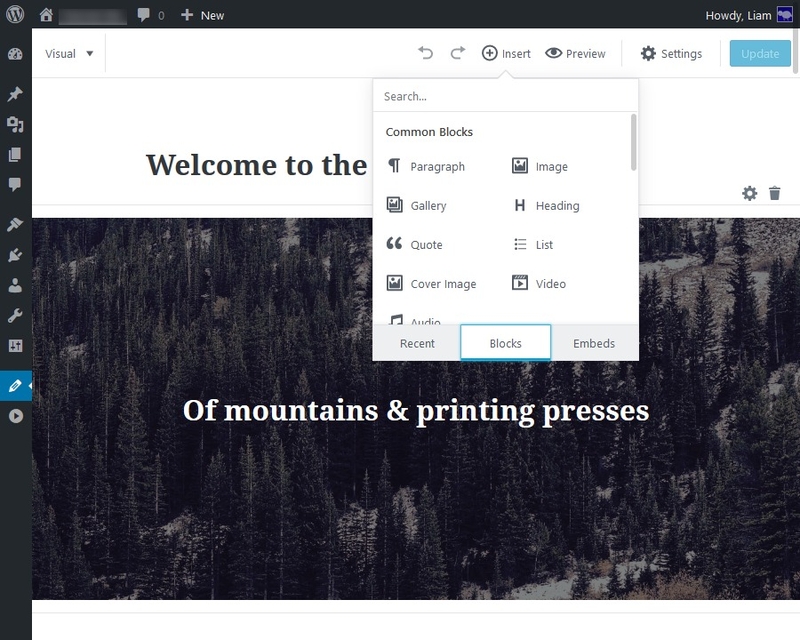The image size is (800, 640).
Task: Insert a Cover Image block
Action: (431, 283)
